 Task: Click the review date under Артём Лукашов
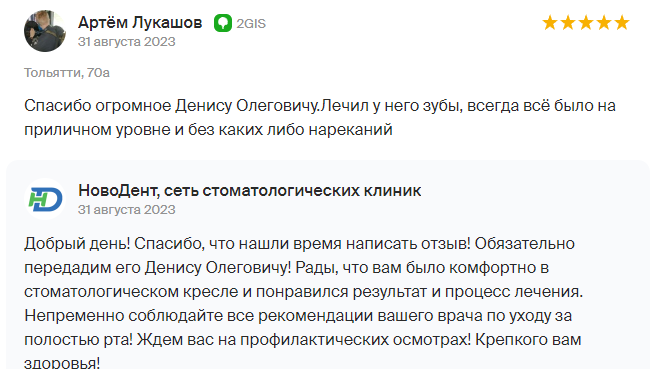point(127,42)
